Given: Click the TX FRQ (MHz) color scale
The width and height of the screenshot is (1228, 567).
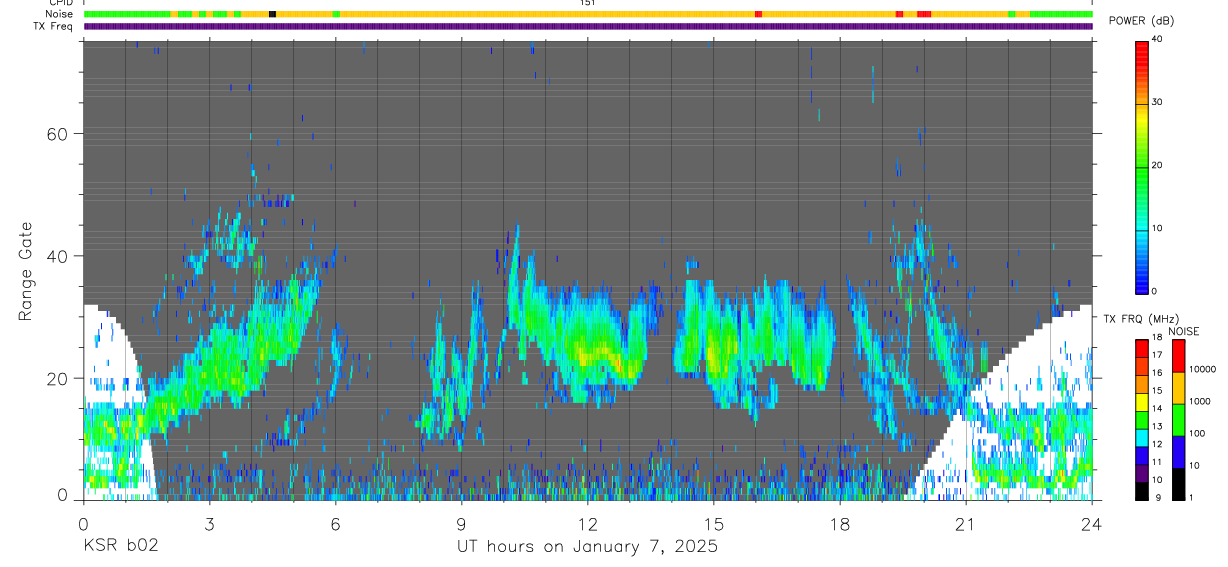Looking at the screenshot, I should click(x=1142, y=419).
